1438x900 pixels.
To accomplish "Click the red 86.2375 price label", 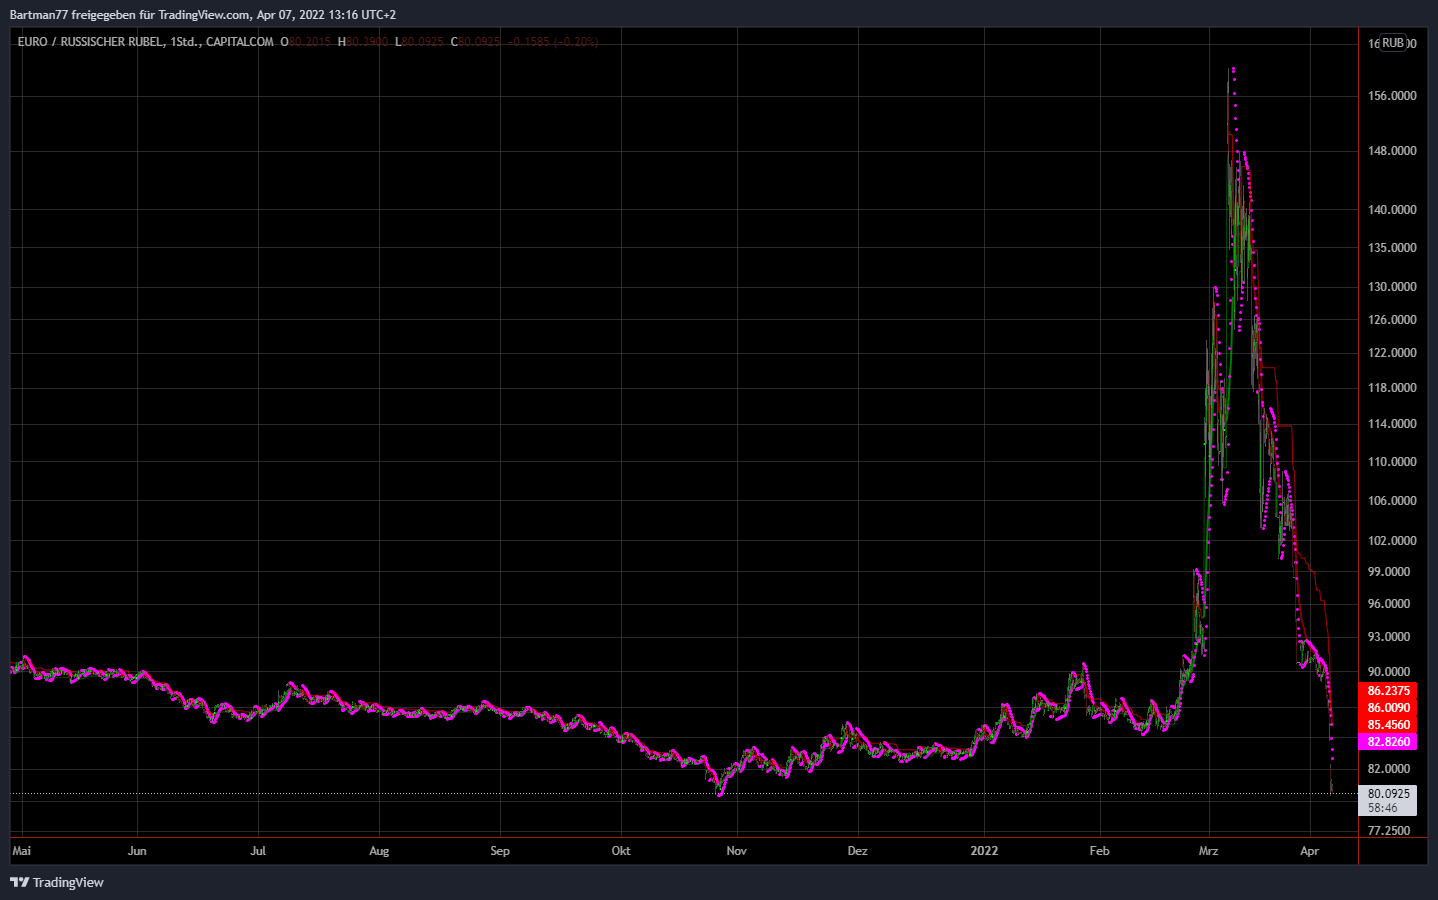I will 1390,690.
